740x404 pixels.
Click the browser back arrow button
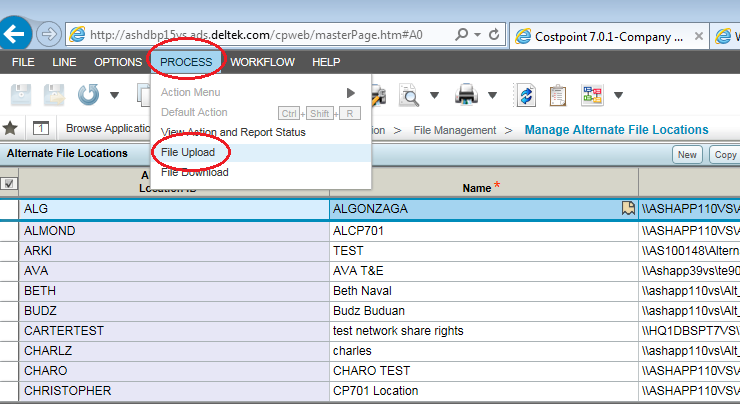[x=15, y=34]
